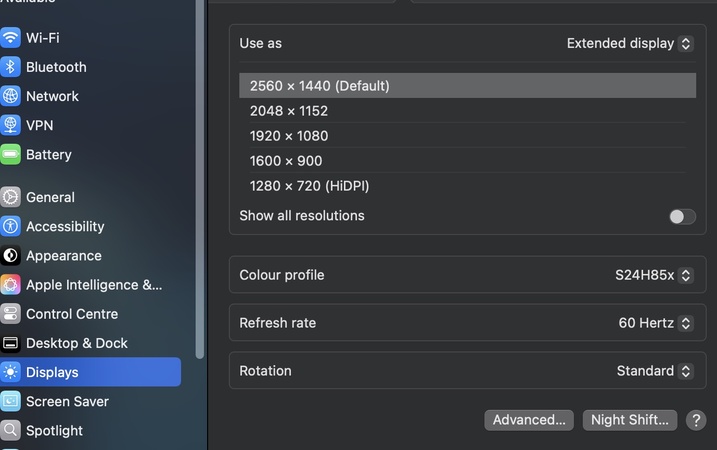Open the Wi-Fi label in sidebar
Screen dimensions: 717x450
pyautogui.click(x=43, y=38)
